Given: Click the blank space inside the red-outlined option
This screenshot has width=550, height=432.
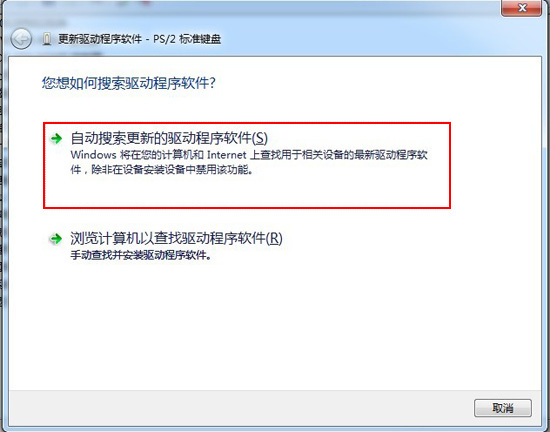Looking at the screenshot, I should point(247,191).
